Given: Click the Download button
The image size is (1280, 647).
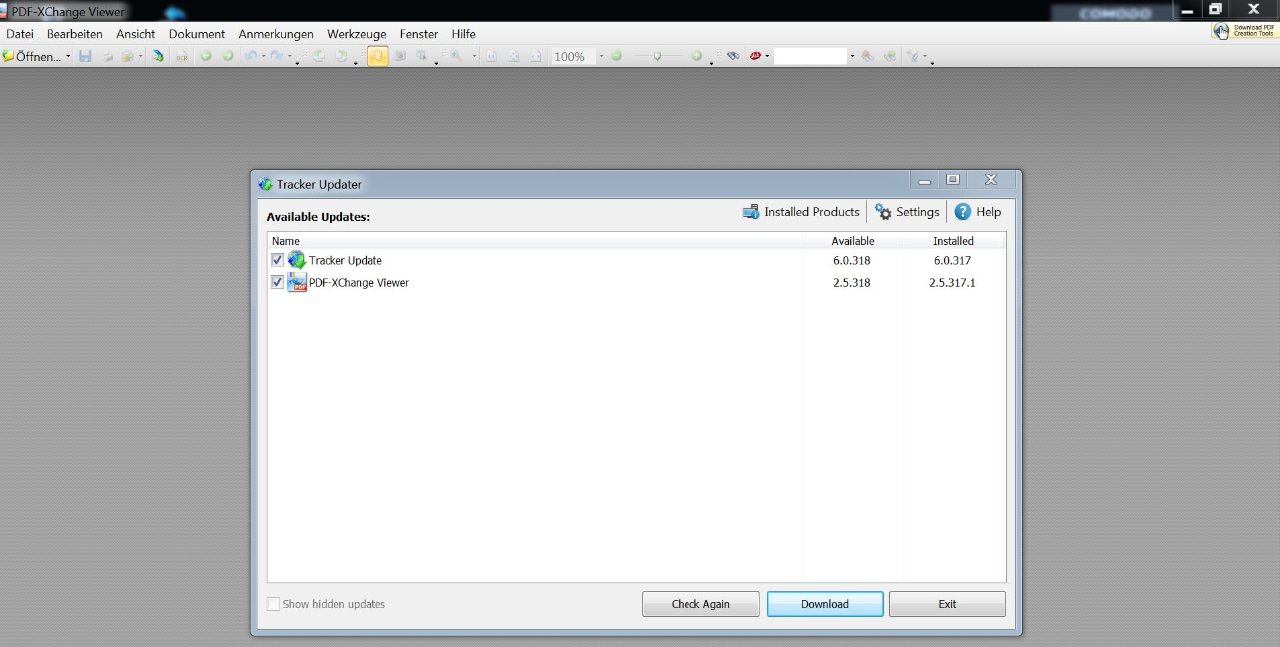Looking at the screenshot, I should click(x=825, y=604).
